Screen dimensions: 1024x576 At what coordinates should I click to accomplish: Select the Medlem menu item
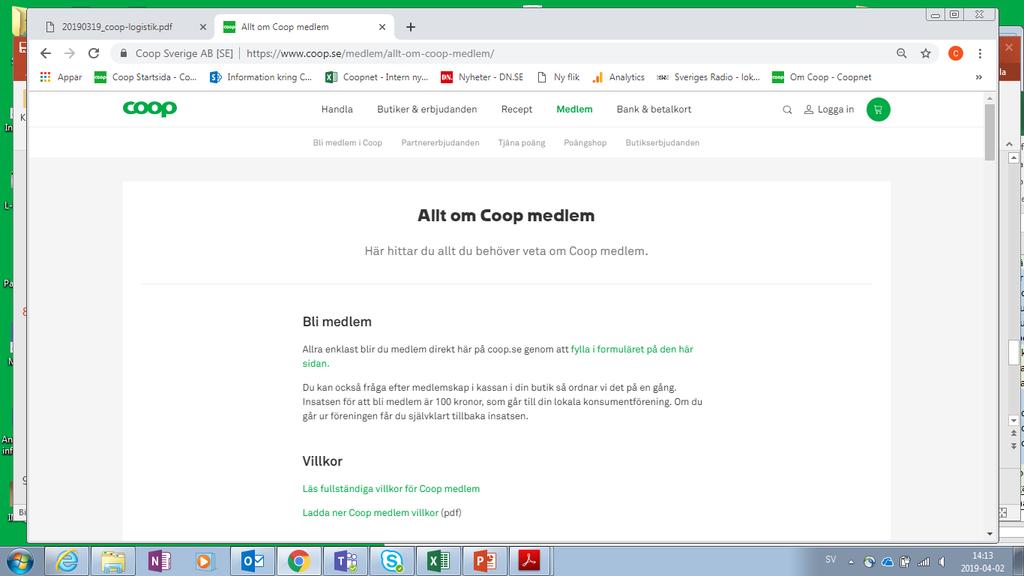(574, 109)
